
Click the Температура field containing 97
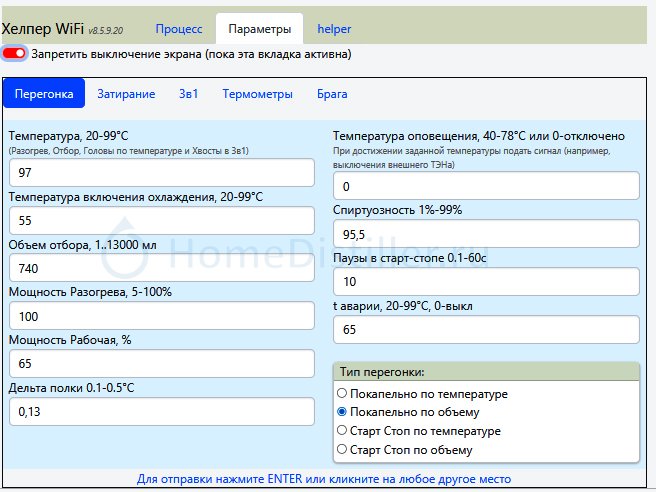(160, 173)
